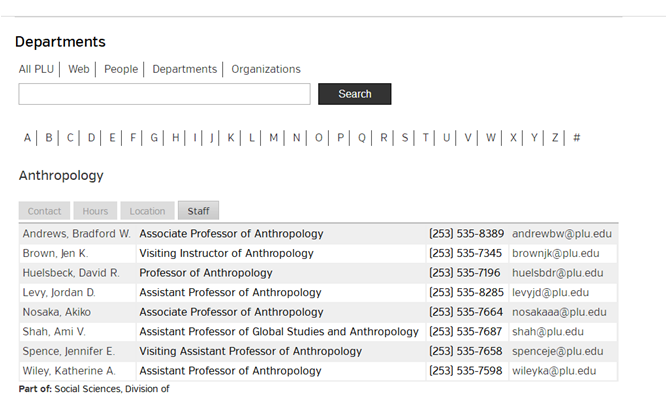The image size is (666, 407).
Task: Open David R. Huelsbeck's staff entry
Action: (x=70, y=273)
